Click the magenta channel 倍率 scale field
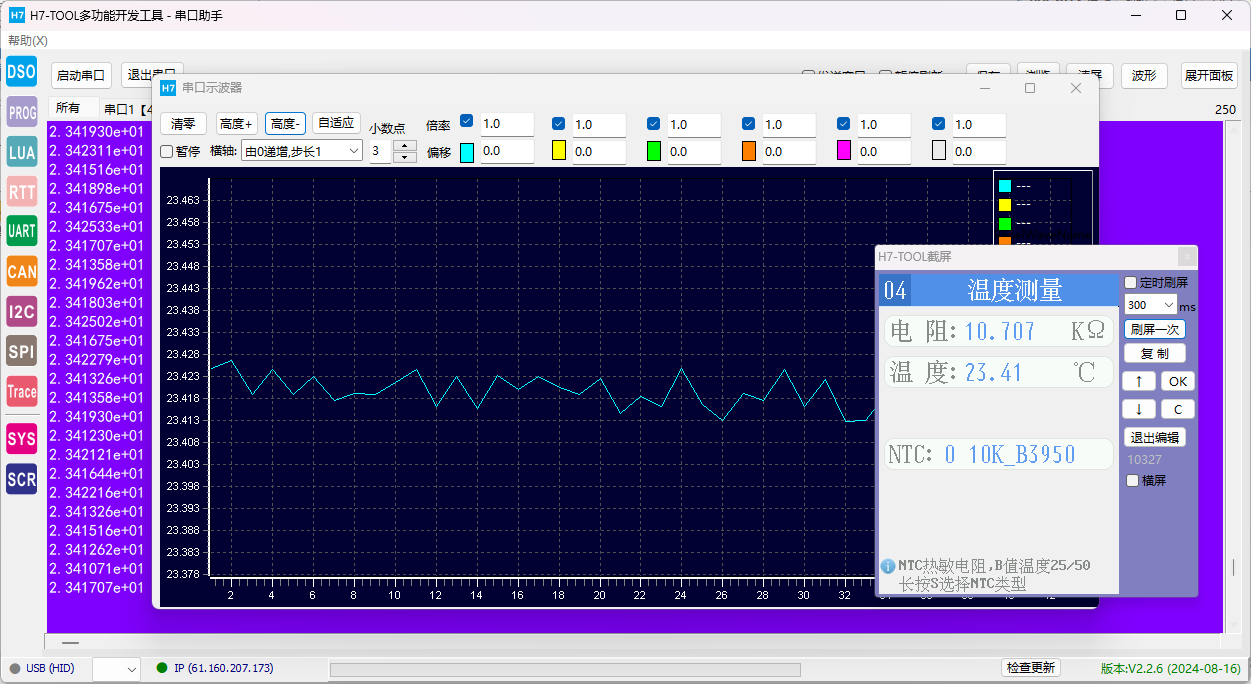This screenshot has width=1251, height=684. point(883,125)
